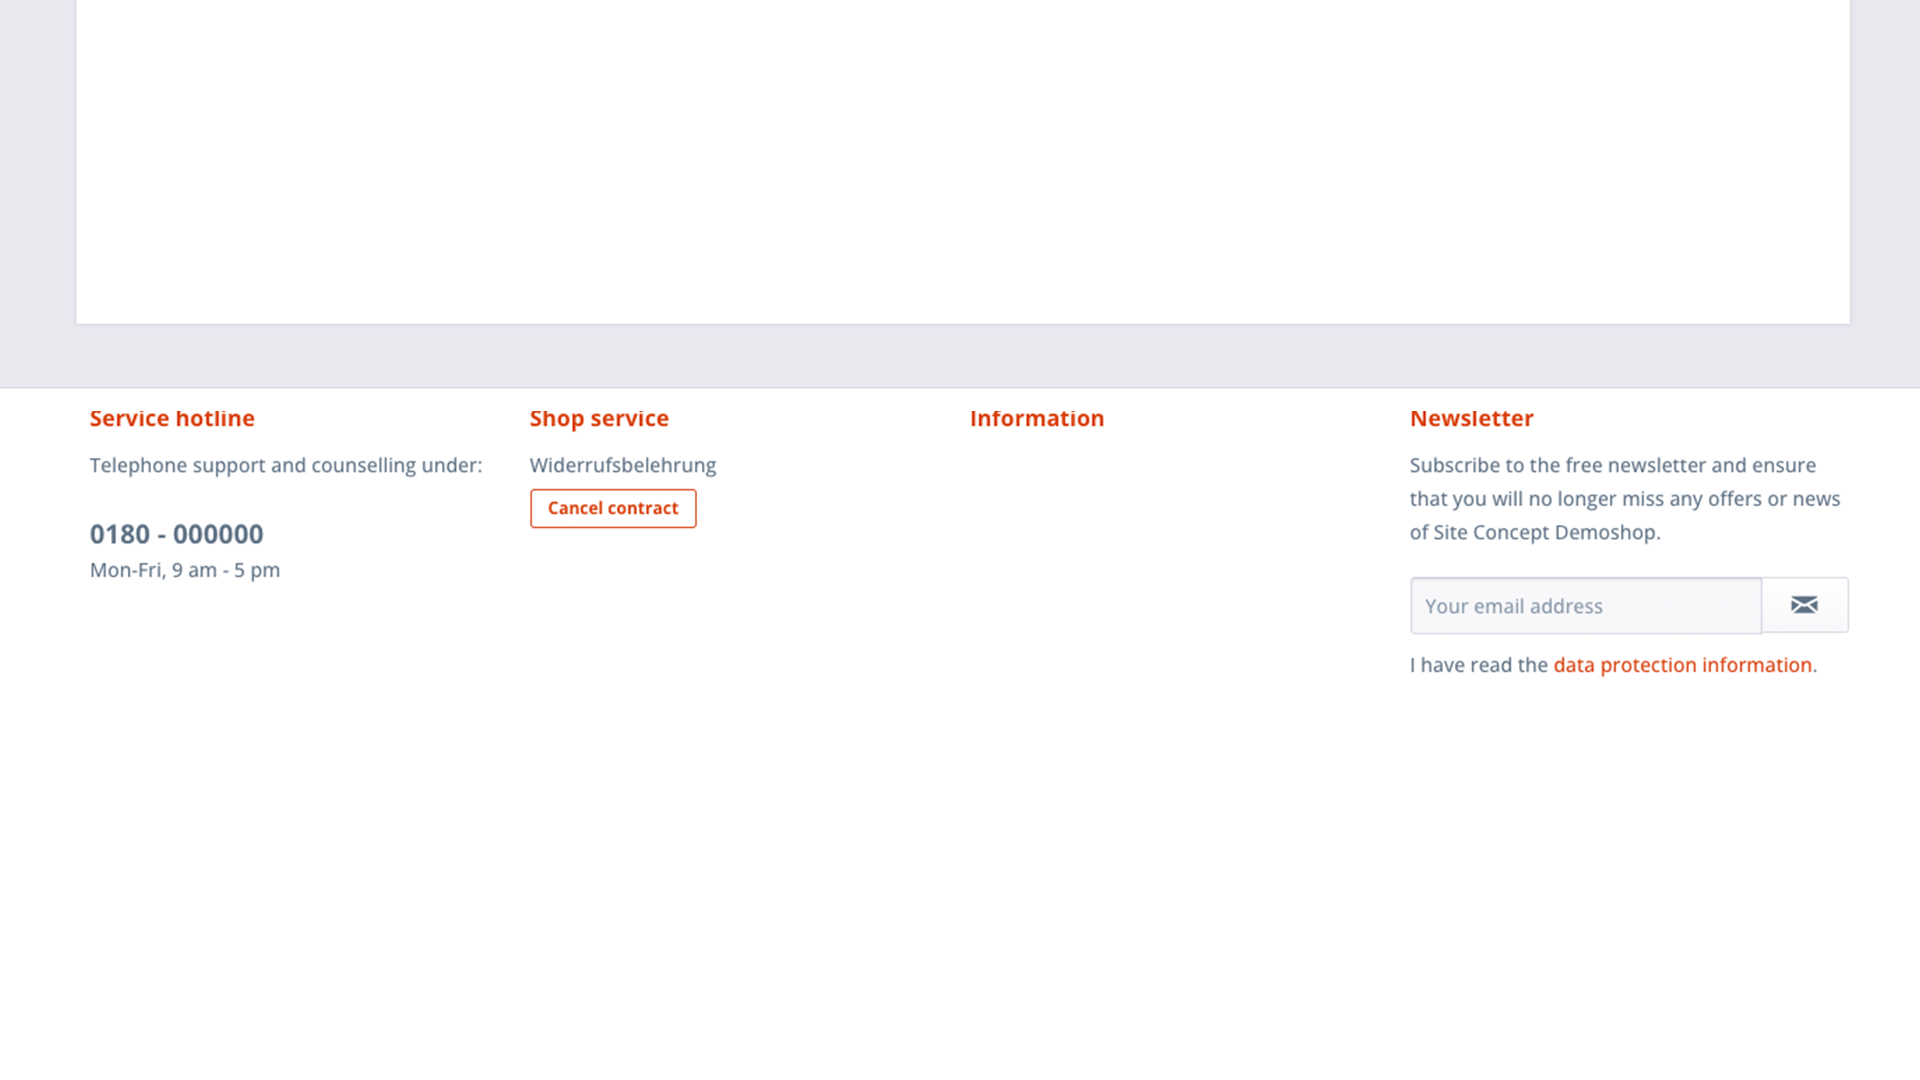Select the Shop service heading
Viewport: 1920px width, 1080px height.
599,418
